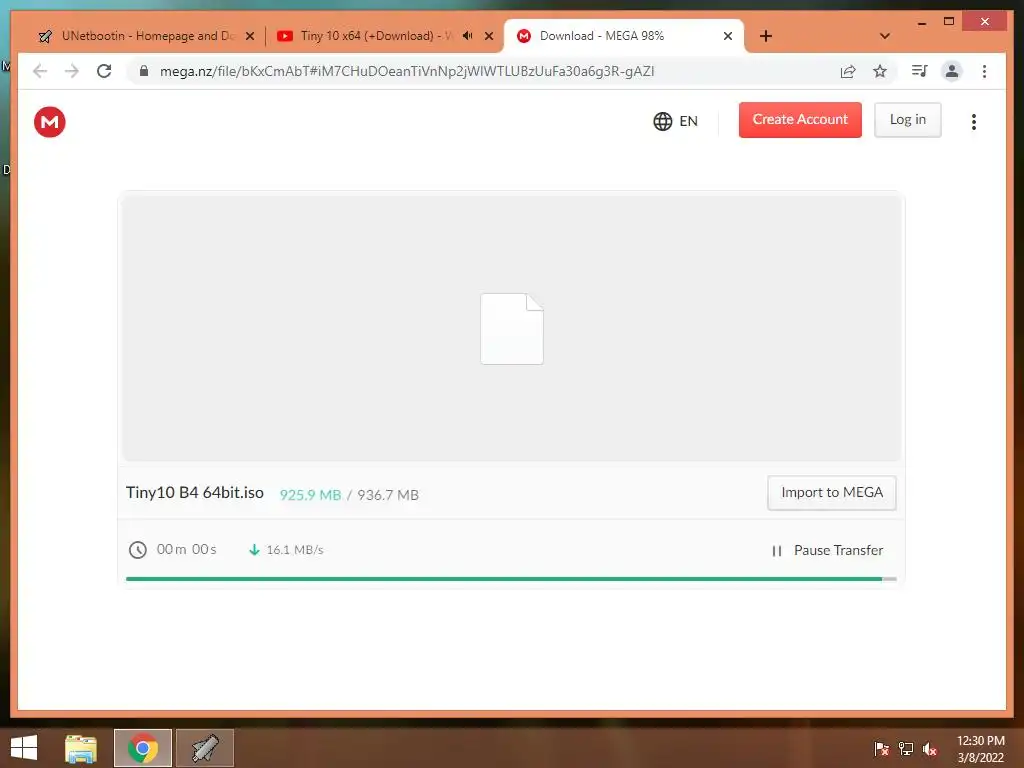Open the Chrome three-dot menu

pos(984,71)
